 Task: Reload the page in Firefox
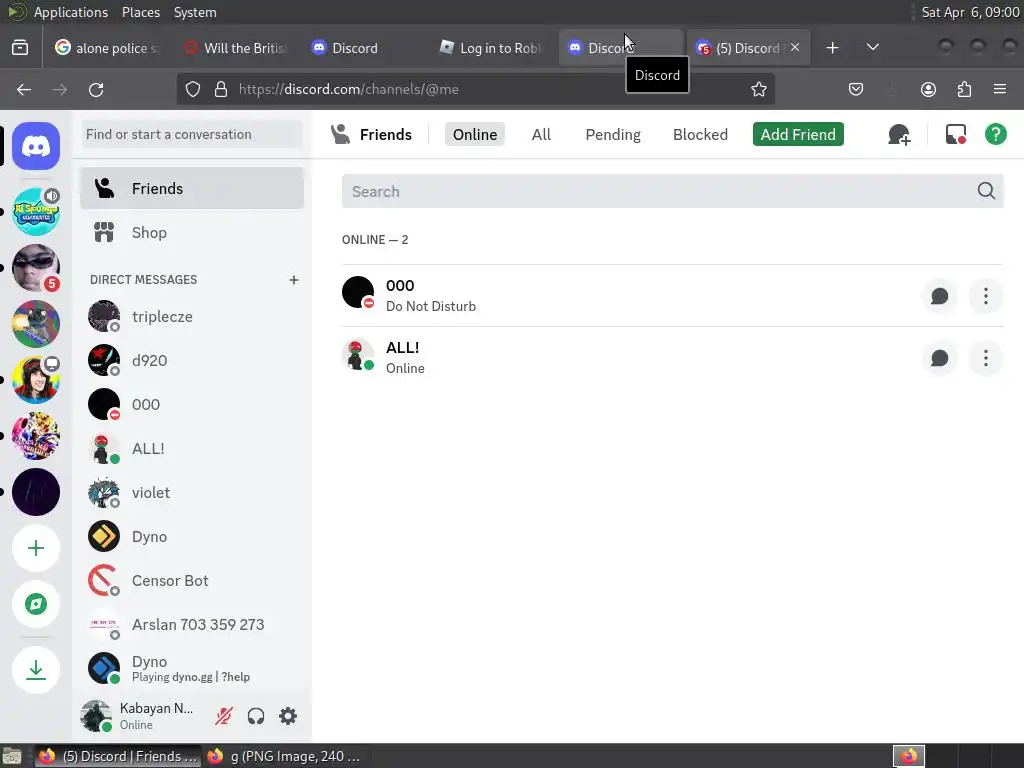click(x=96, y=89)
